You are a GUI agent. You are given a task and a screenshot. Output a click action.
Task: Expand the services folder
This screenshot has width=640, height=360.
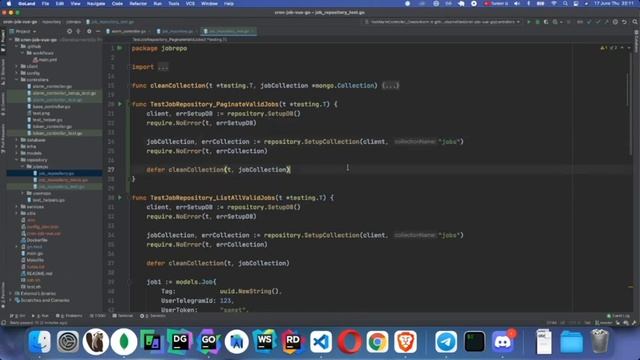pyautogui.click(x=18, y=207)
